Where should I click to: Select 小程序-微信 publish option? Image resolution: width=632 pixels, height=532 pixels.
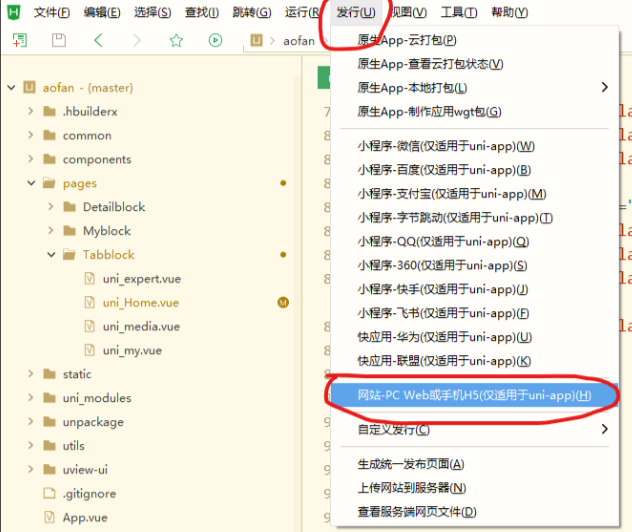coord(474,146)
